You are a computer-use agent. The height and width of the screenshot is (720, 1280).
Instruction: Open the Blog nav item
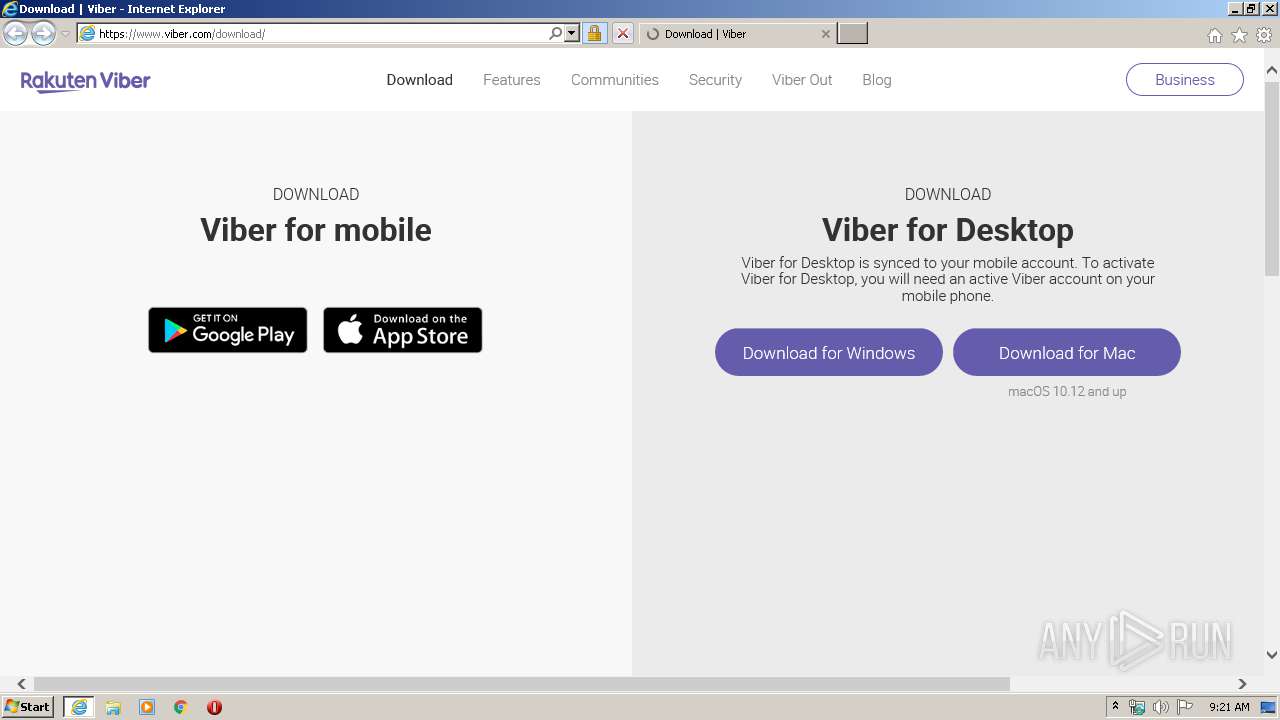pos(877,80)
